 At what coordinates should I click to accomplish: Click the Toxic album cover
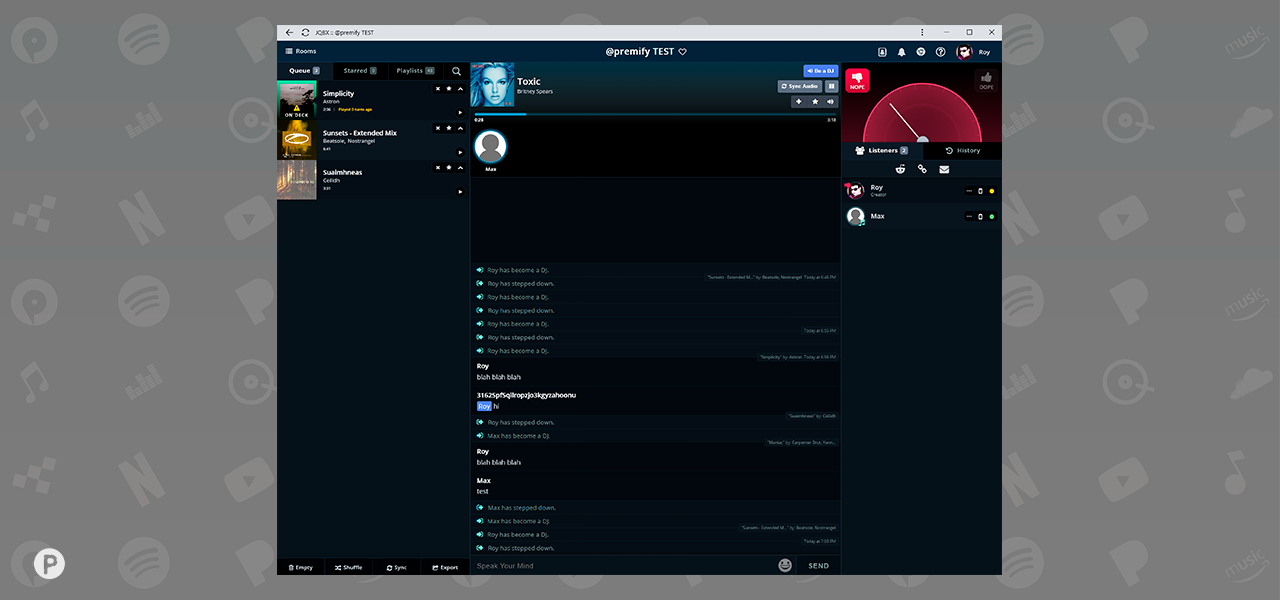click(x=492, y=85)
